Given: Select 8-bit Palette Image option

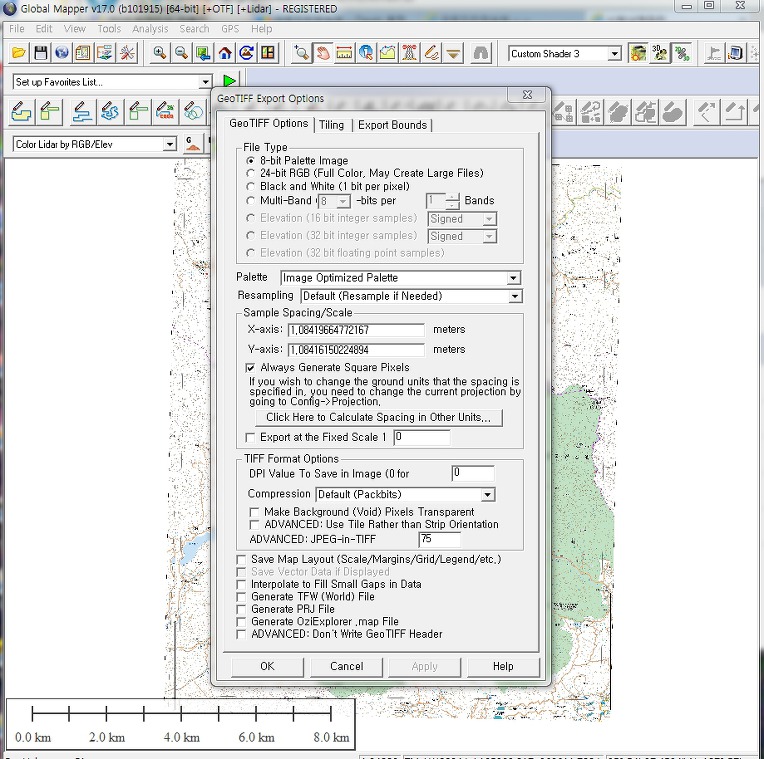Looking at the screenshot, I should [x=298, y=160].
